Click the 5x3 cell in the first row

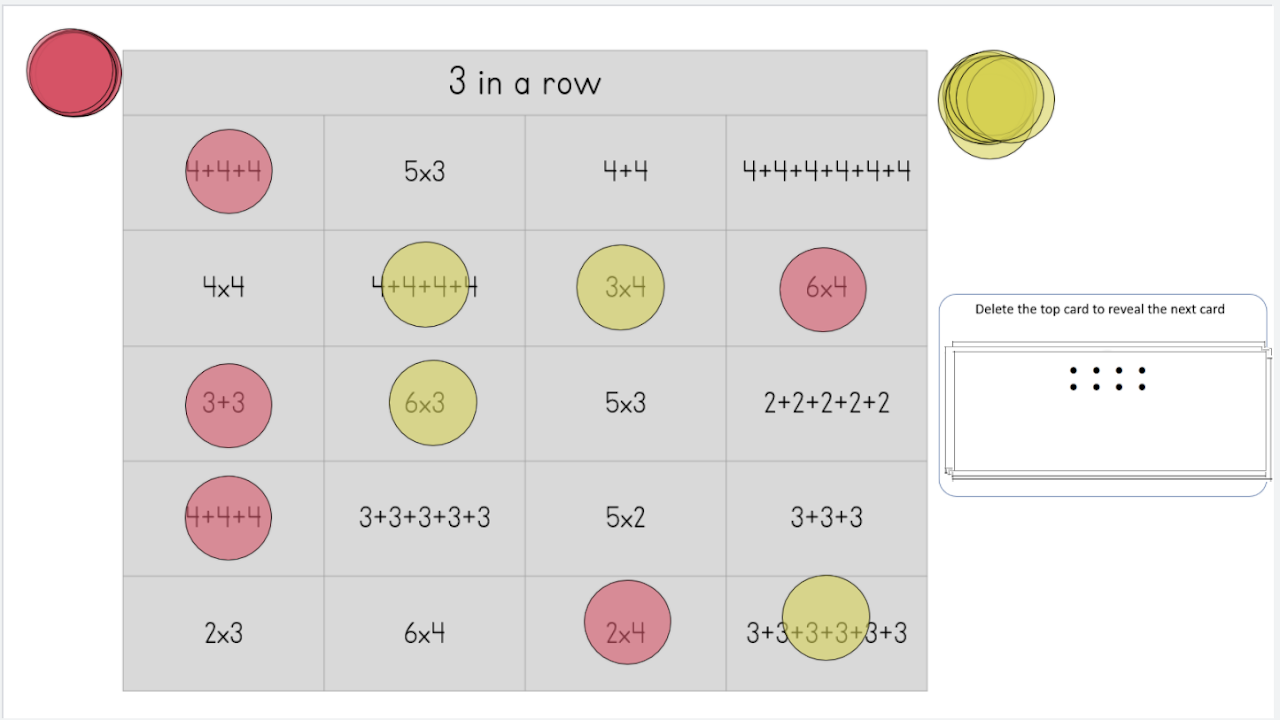click(425, 173)
